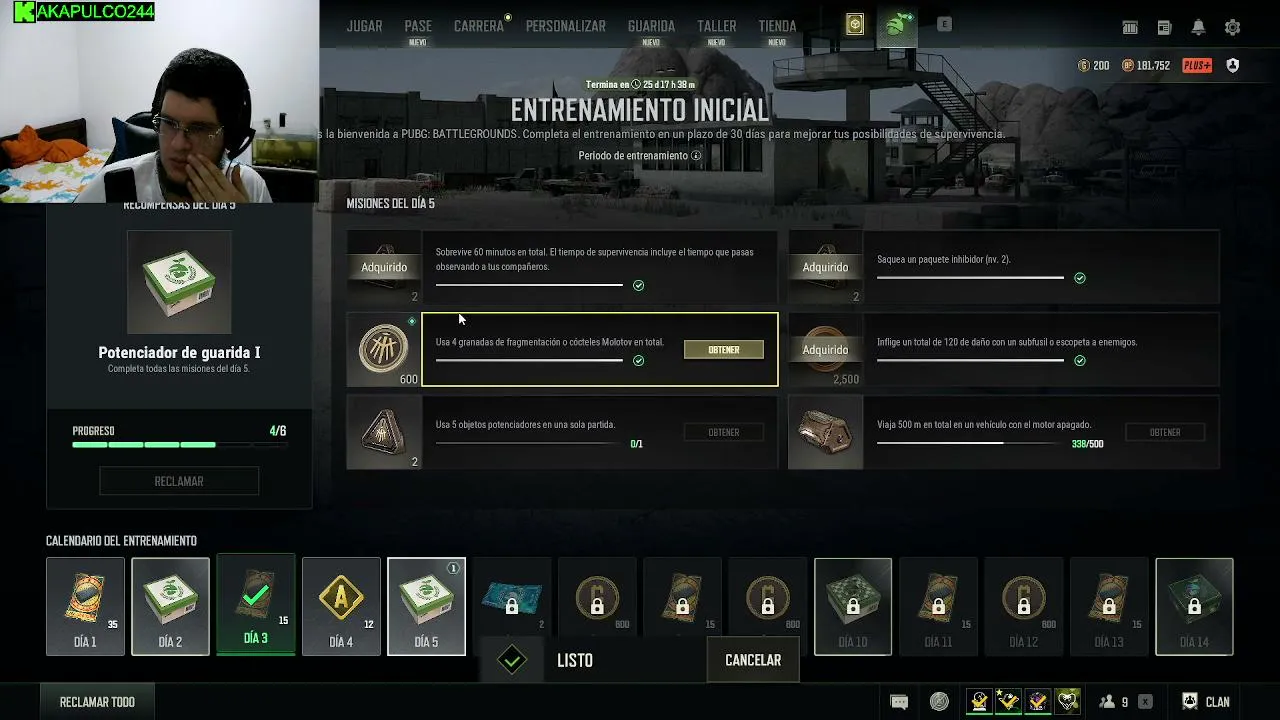Click the heart icon in the bottom bar
1280x720 pixels.
coord(1068,702)
